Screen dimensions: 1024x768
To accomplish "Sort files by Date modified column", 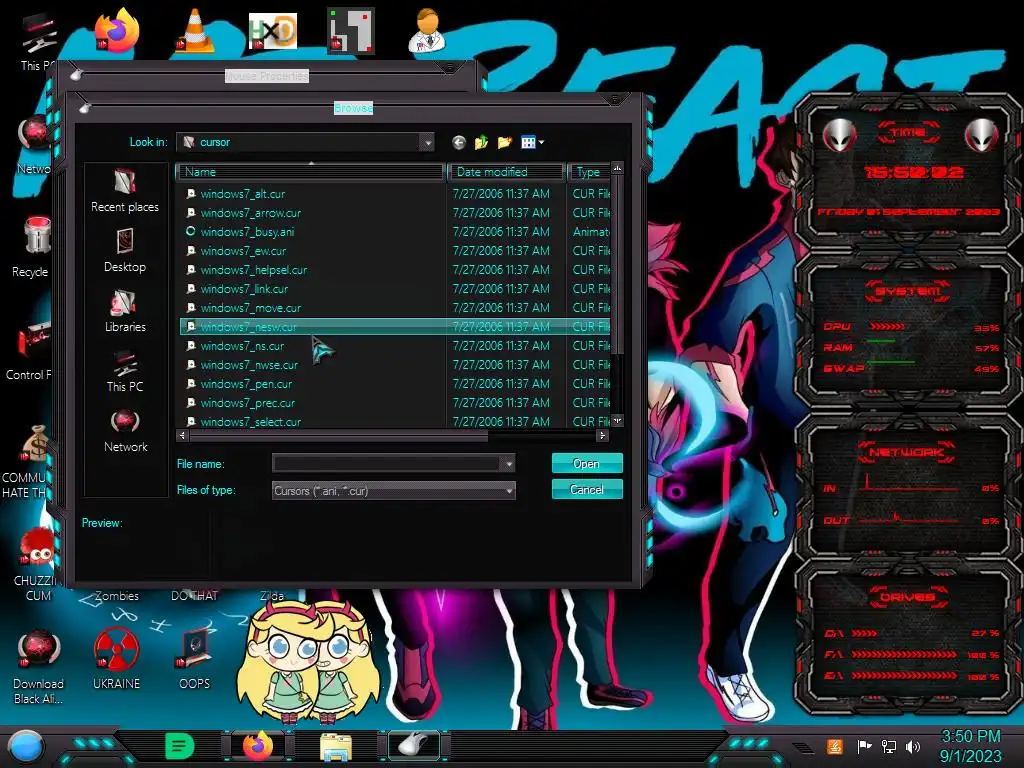I will click(x=506, y=172).
